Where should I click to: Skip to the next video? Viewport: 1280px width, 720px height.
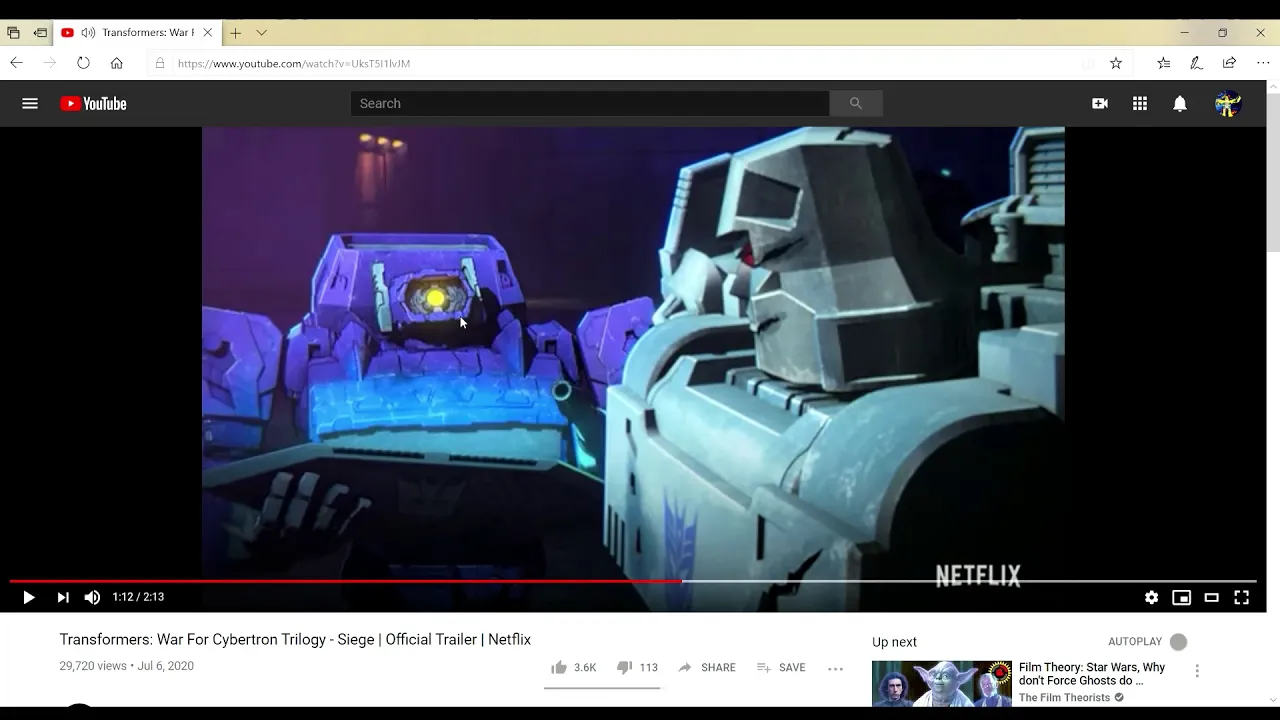point(62,597)
